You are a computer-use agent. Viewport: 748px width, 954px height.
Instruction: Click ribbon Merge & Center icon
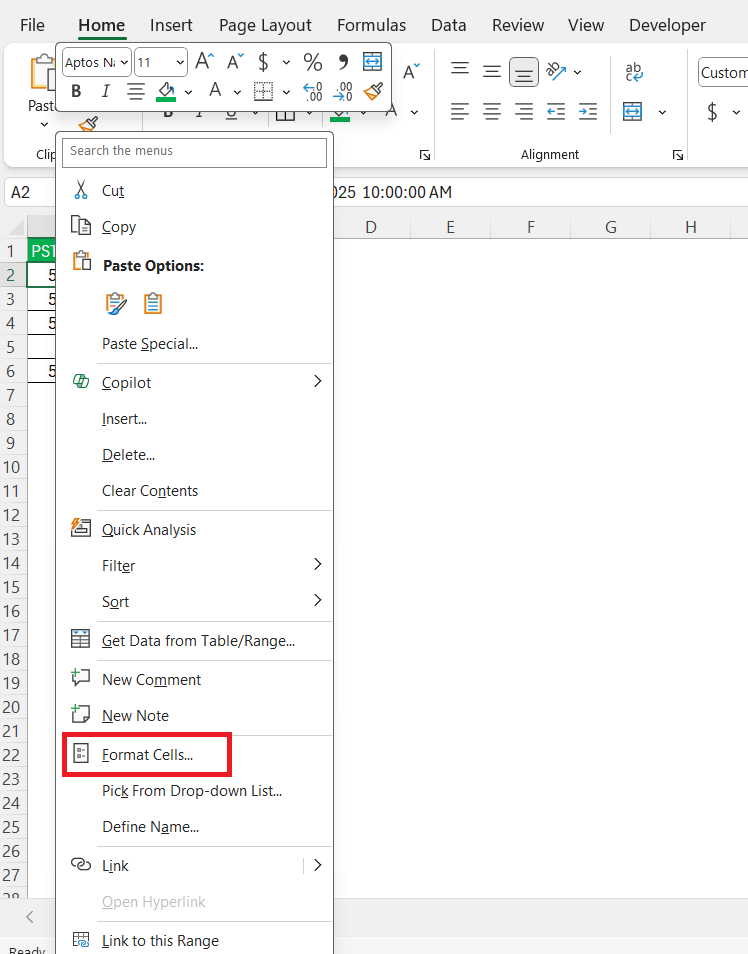[x=632, y=111]
